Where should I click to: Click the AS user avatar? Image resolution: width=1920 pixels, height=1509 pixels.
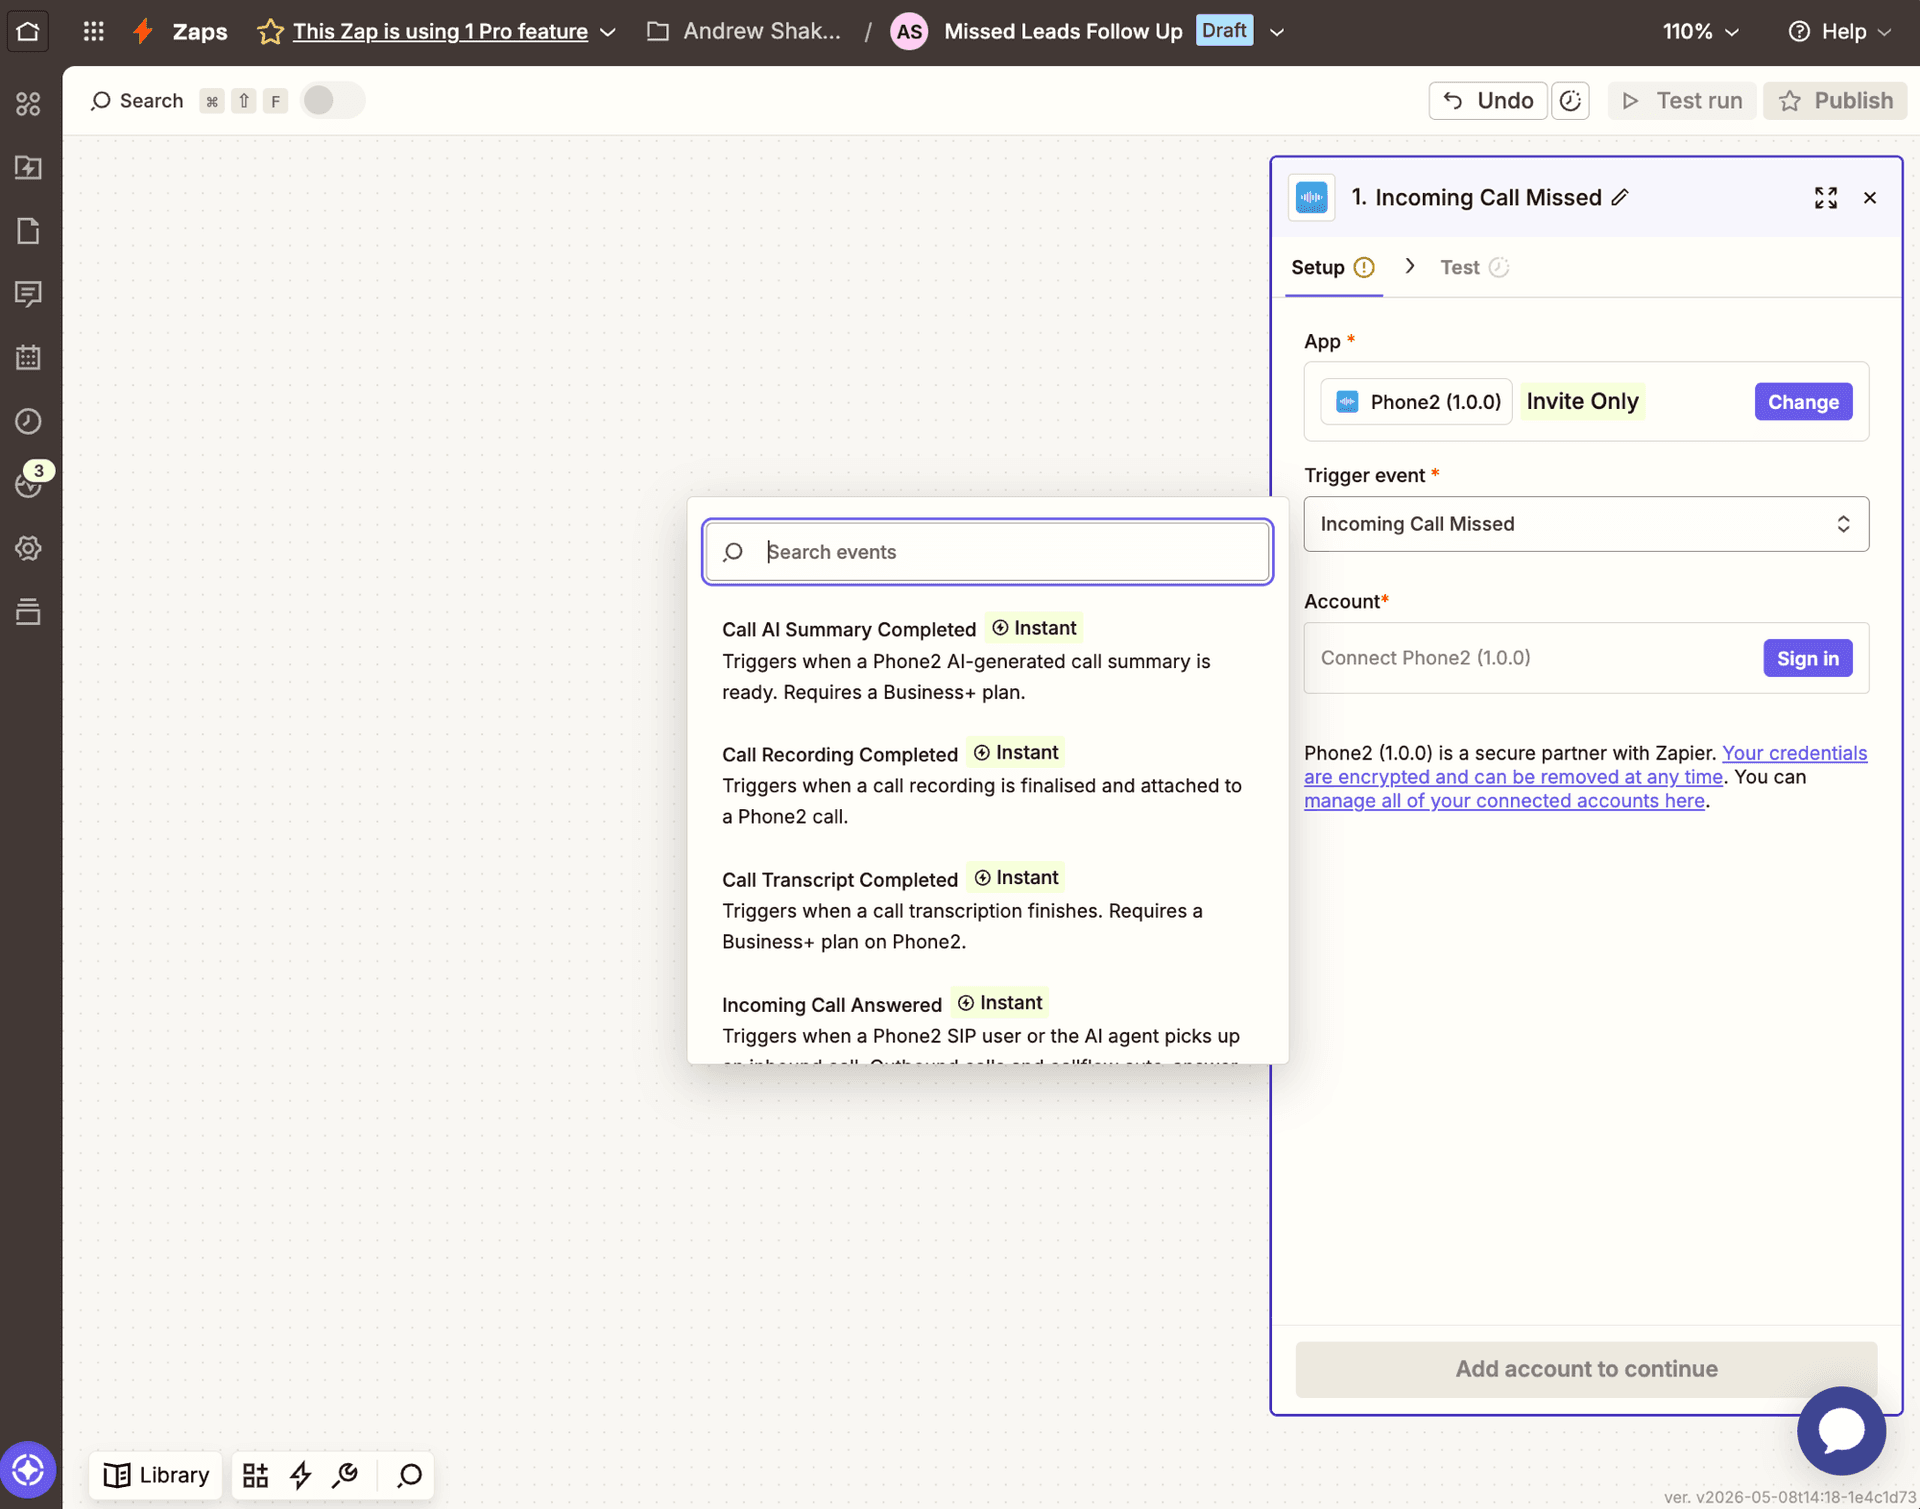(x=909, y=31)
